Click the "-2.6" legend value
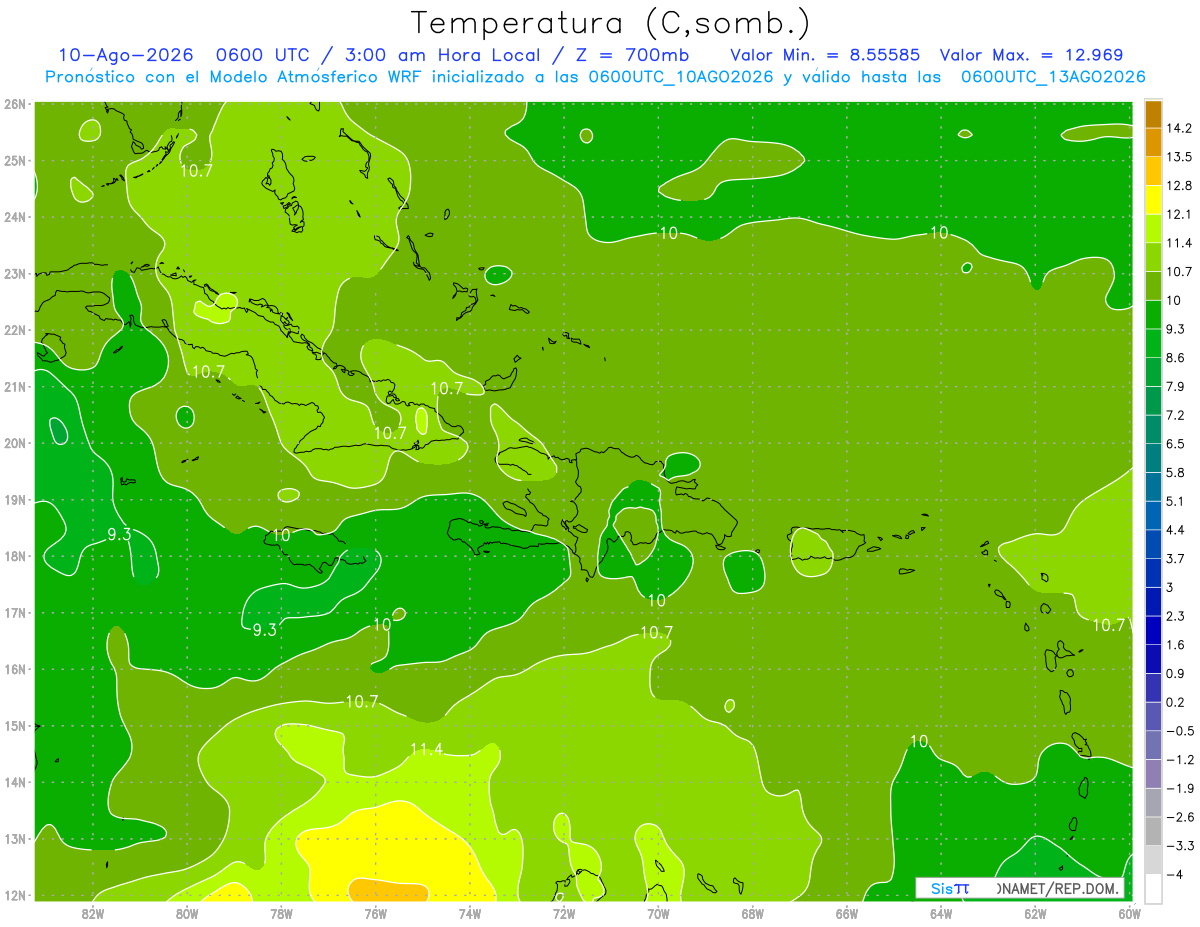 coord(1182,817)
